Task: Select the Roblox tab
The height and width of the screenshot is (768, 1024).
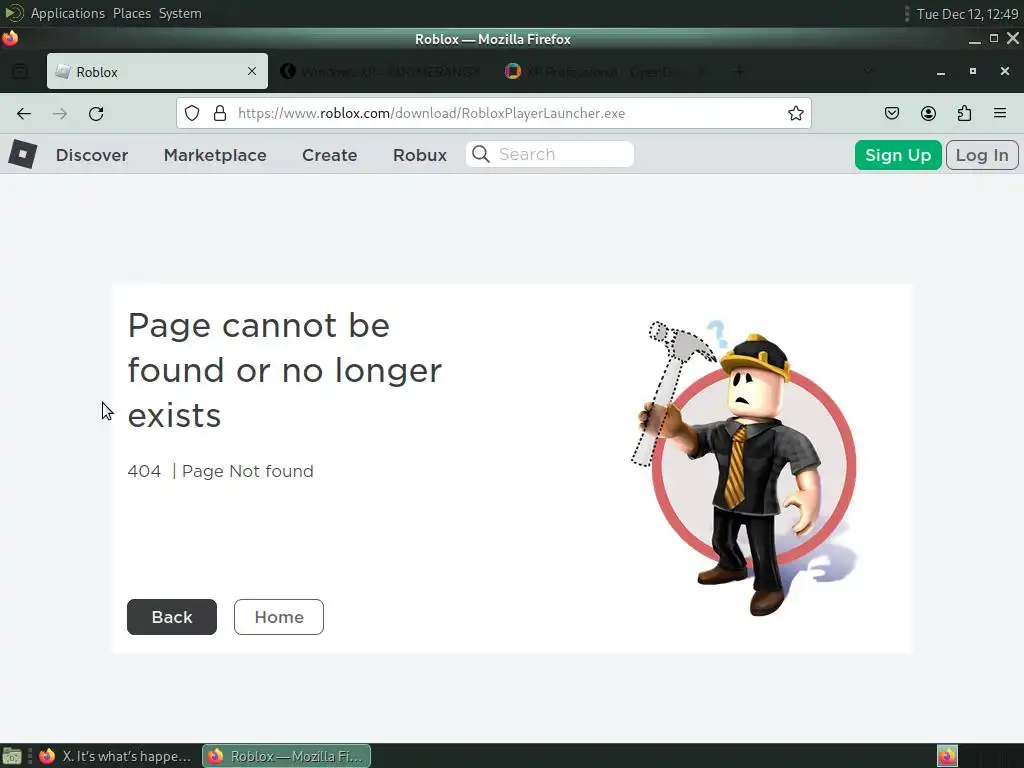Action: pyautogui.click(x=157, y=71)
